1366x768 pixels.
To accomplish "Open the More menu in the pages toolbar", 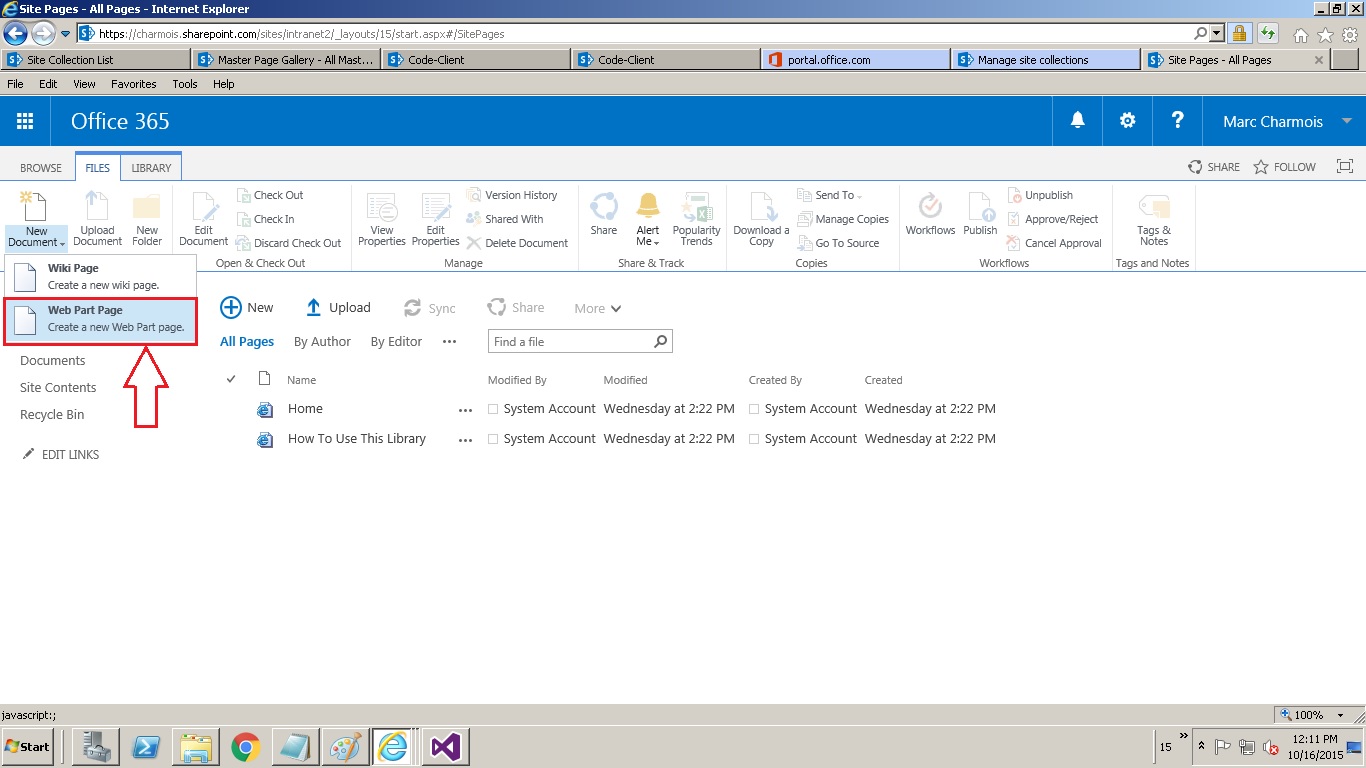I will tap(596, 308).
